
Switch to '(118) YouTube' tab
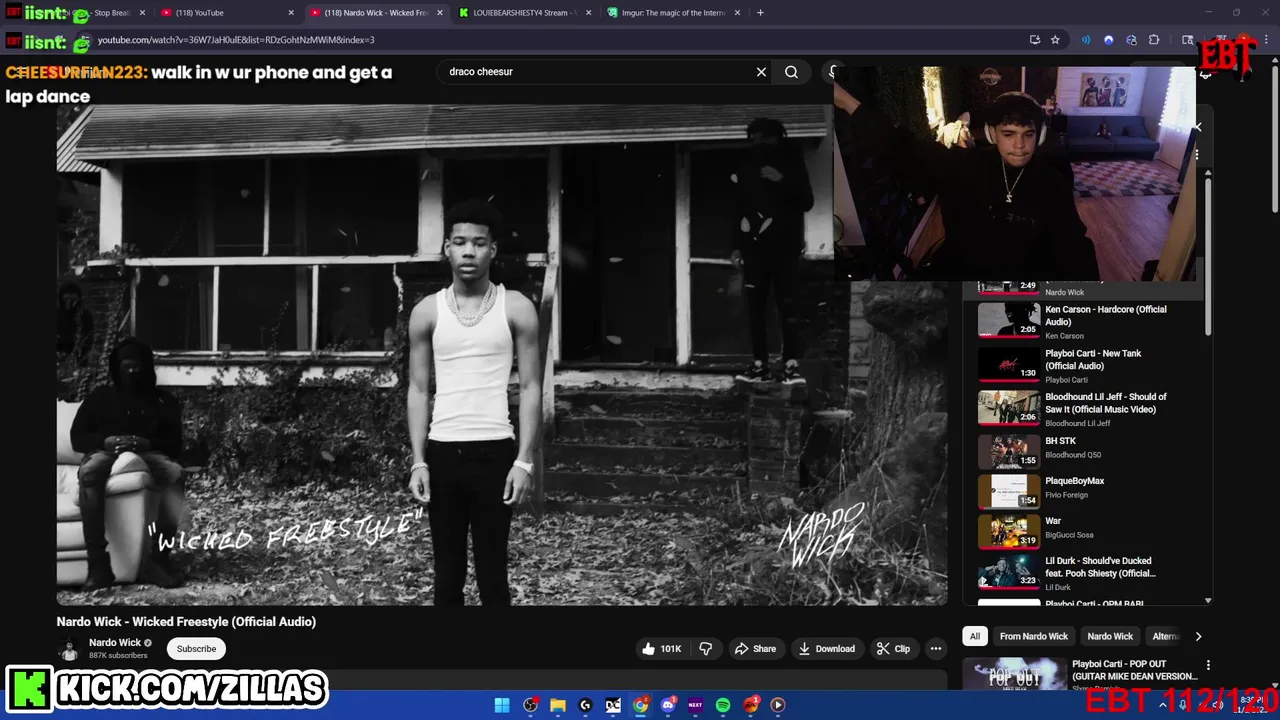pos(229,13)
